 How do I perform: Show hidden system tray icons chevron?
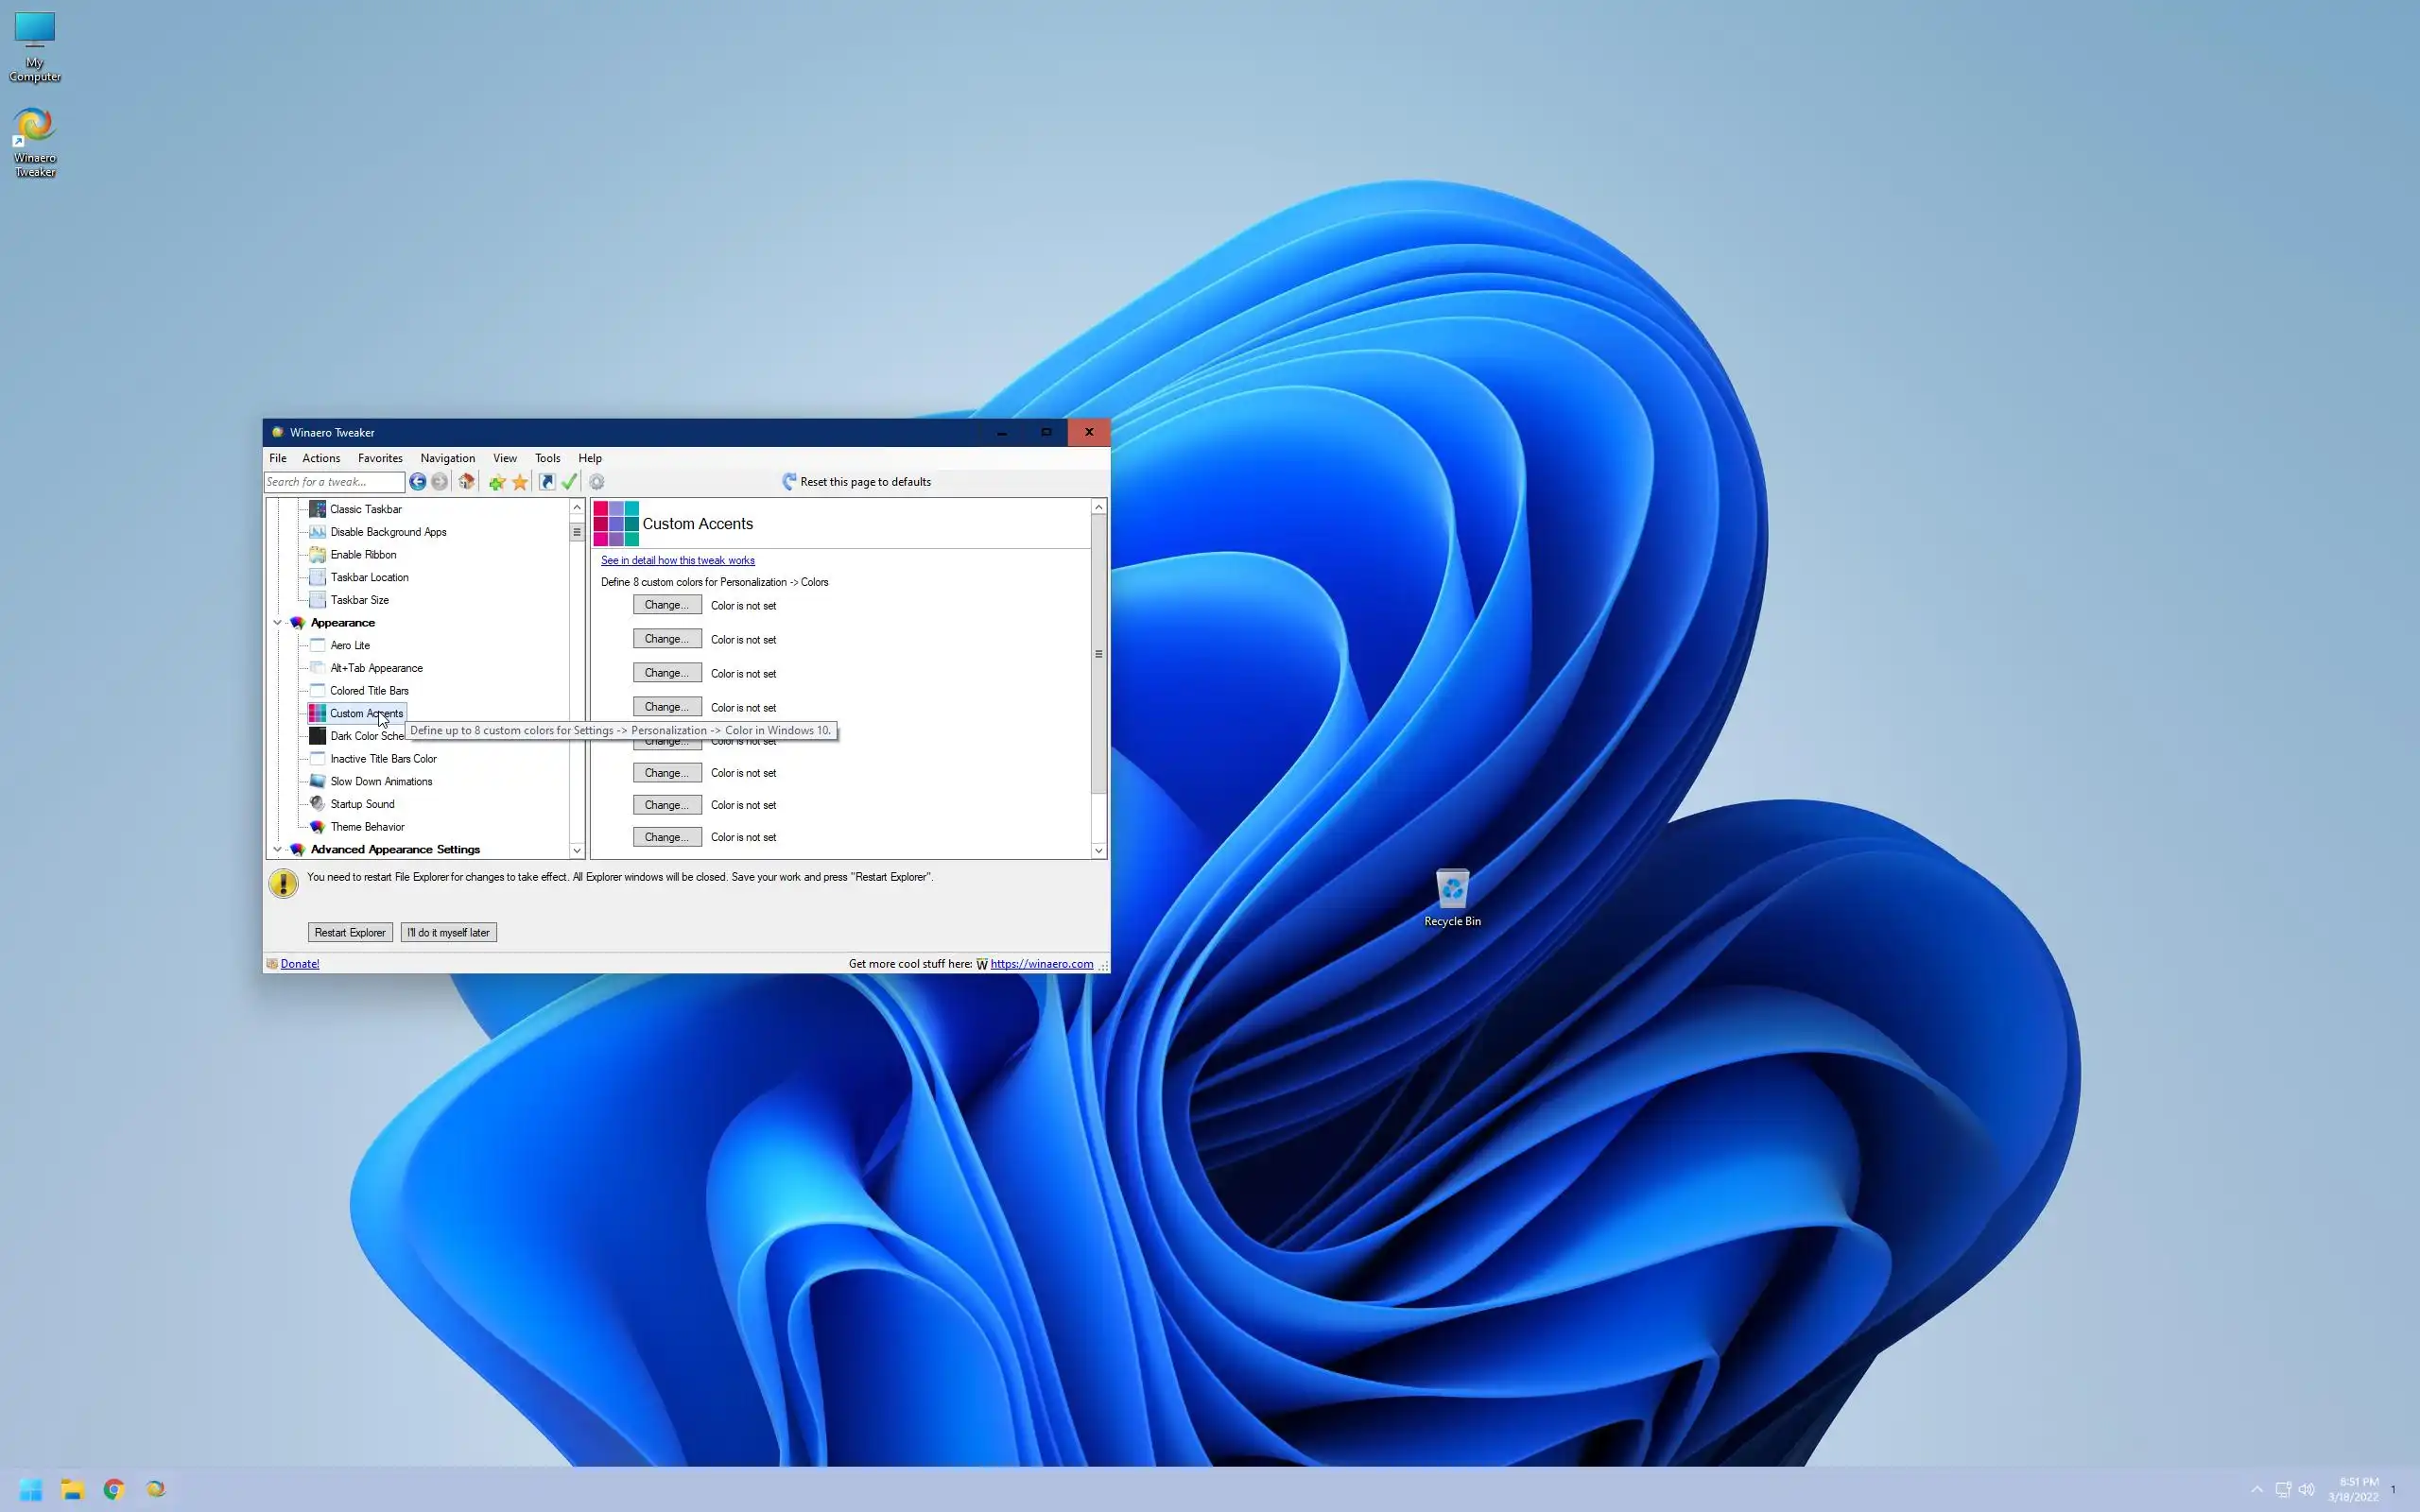2257,1489
